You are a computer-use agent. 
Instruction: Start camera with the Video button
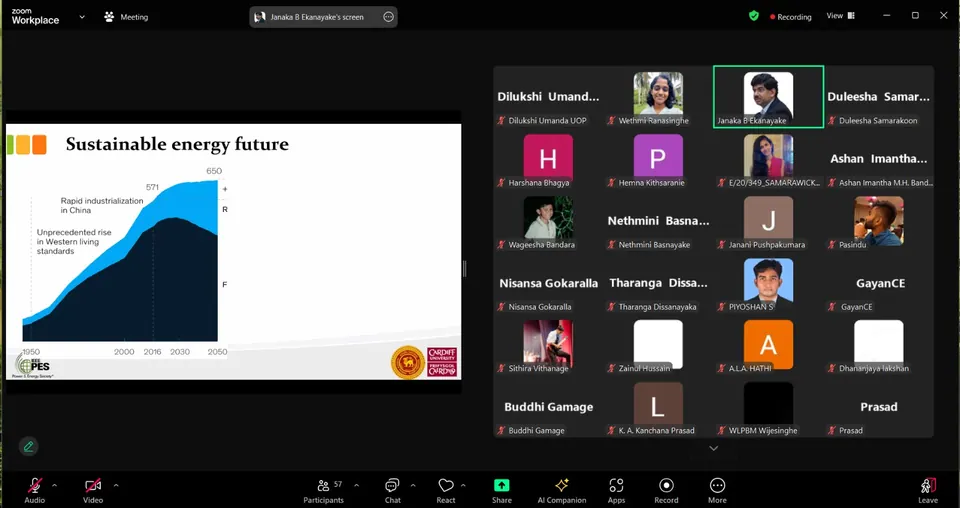[x=93, y=490]
